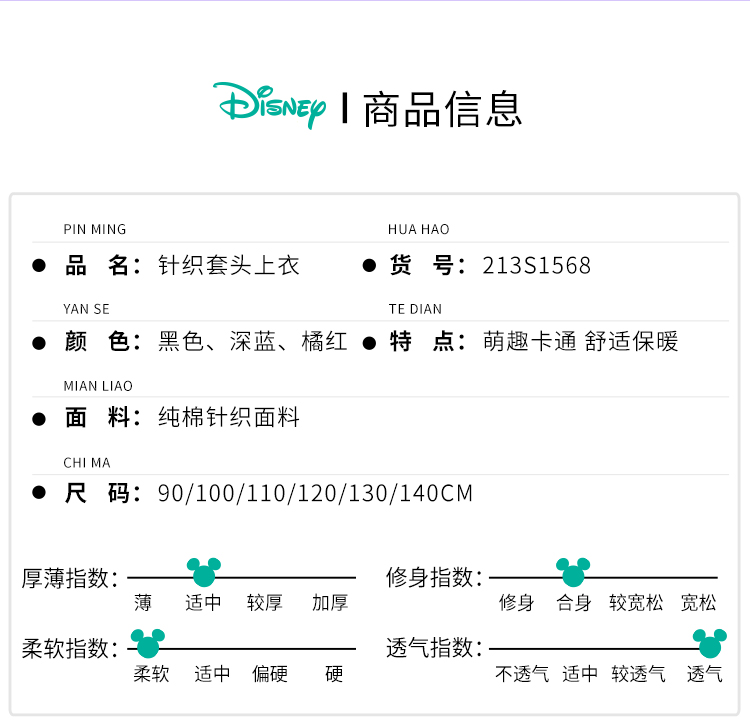Click the Mickey marker on 修身指数 scale
Image resolution: width=750 pixels, height=722 pixels.
tap(573, 572)
